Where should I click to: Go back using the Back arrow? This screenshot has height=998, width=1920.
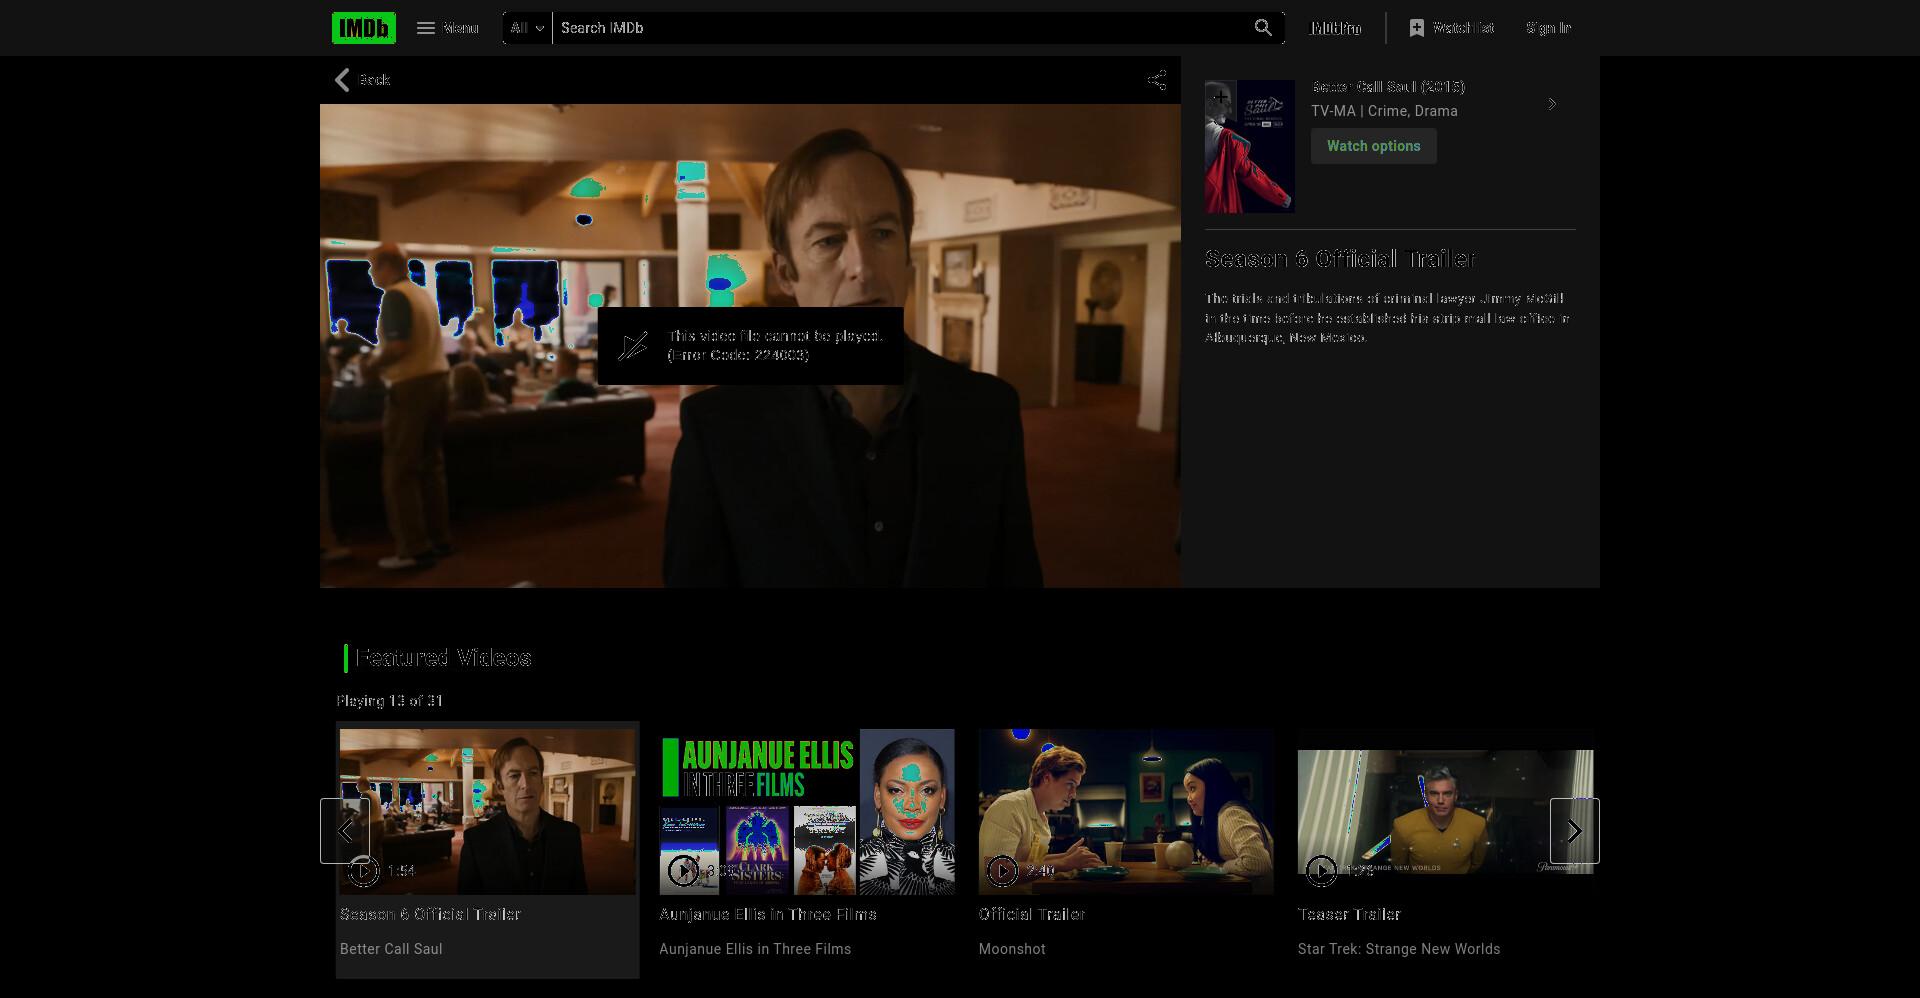(x=362, y=80)
